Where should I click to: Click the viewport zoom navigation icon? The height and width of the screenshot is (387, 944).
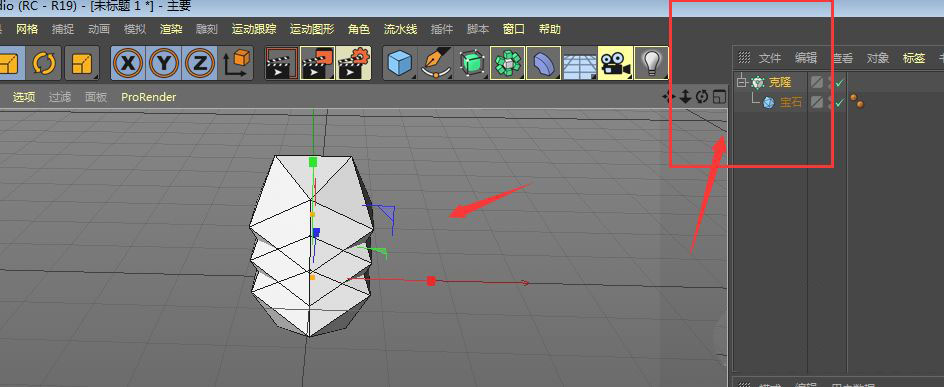click(x=685, y=96)
